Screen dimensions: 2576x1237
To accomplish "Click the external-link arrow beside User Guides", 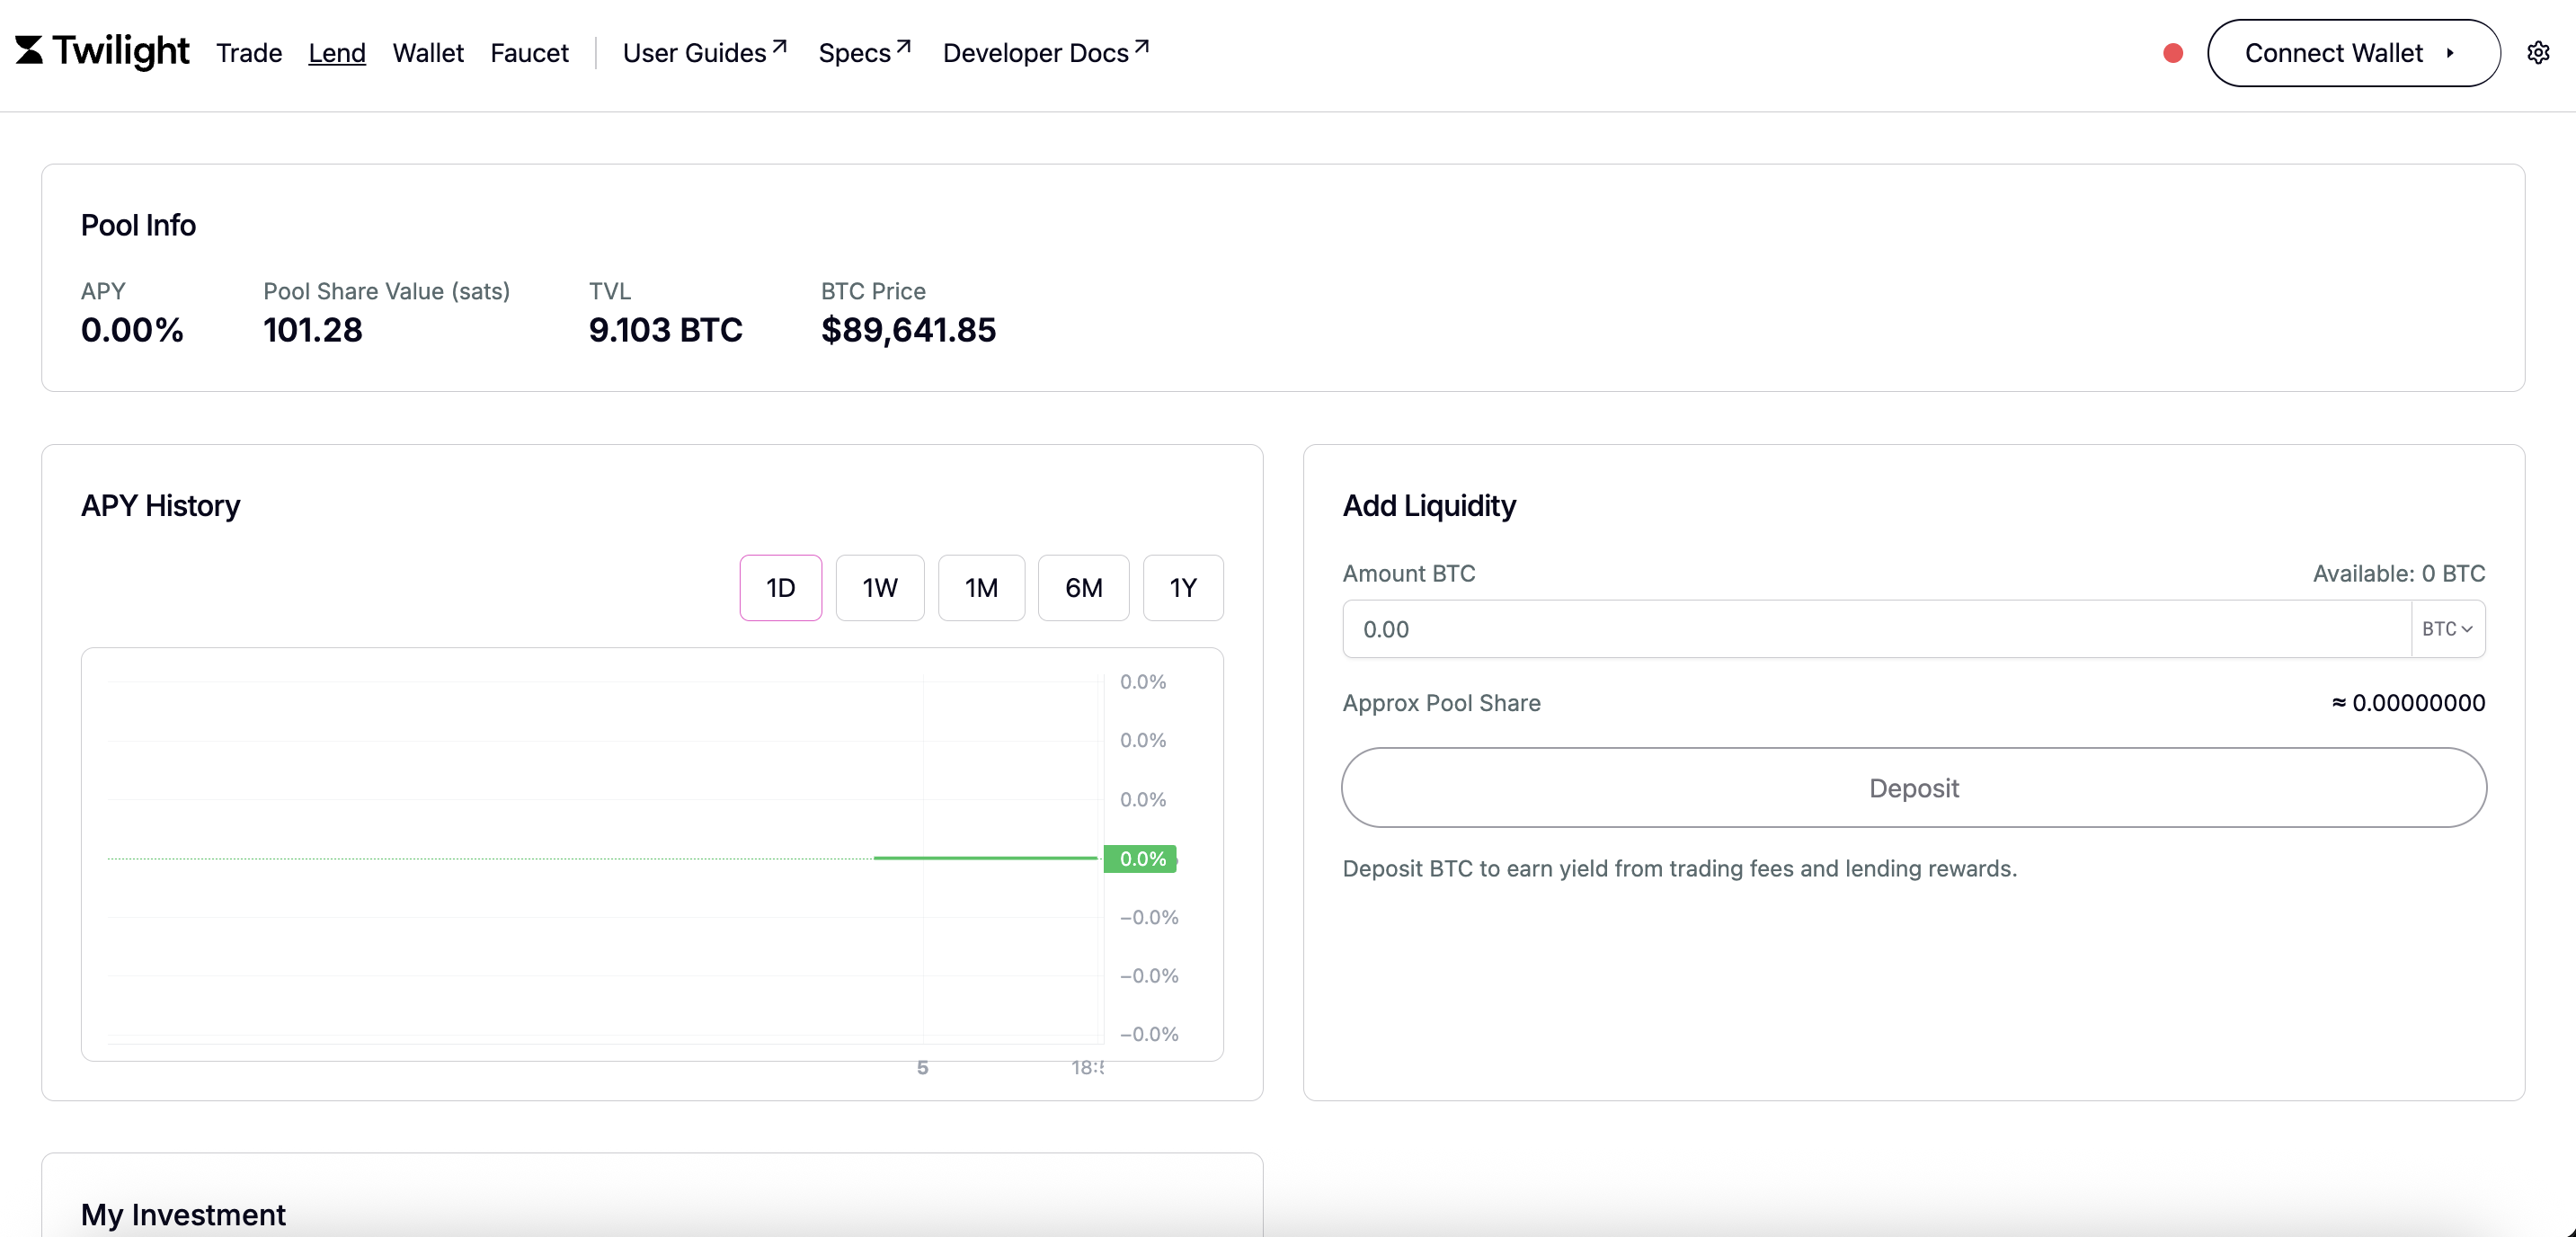I will (780, 47).
